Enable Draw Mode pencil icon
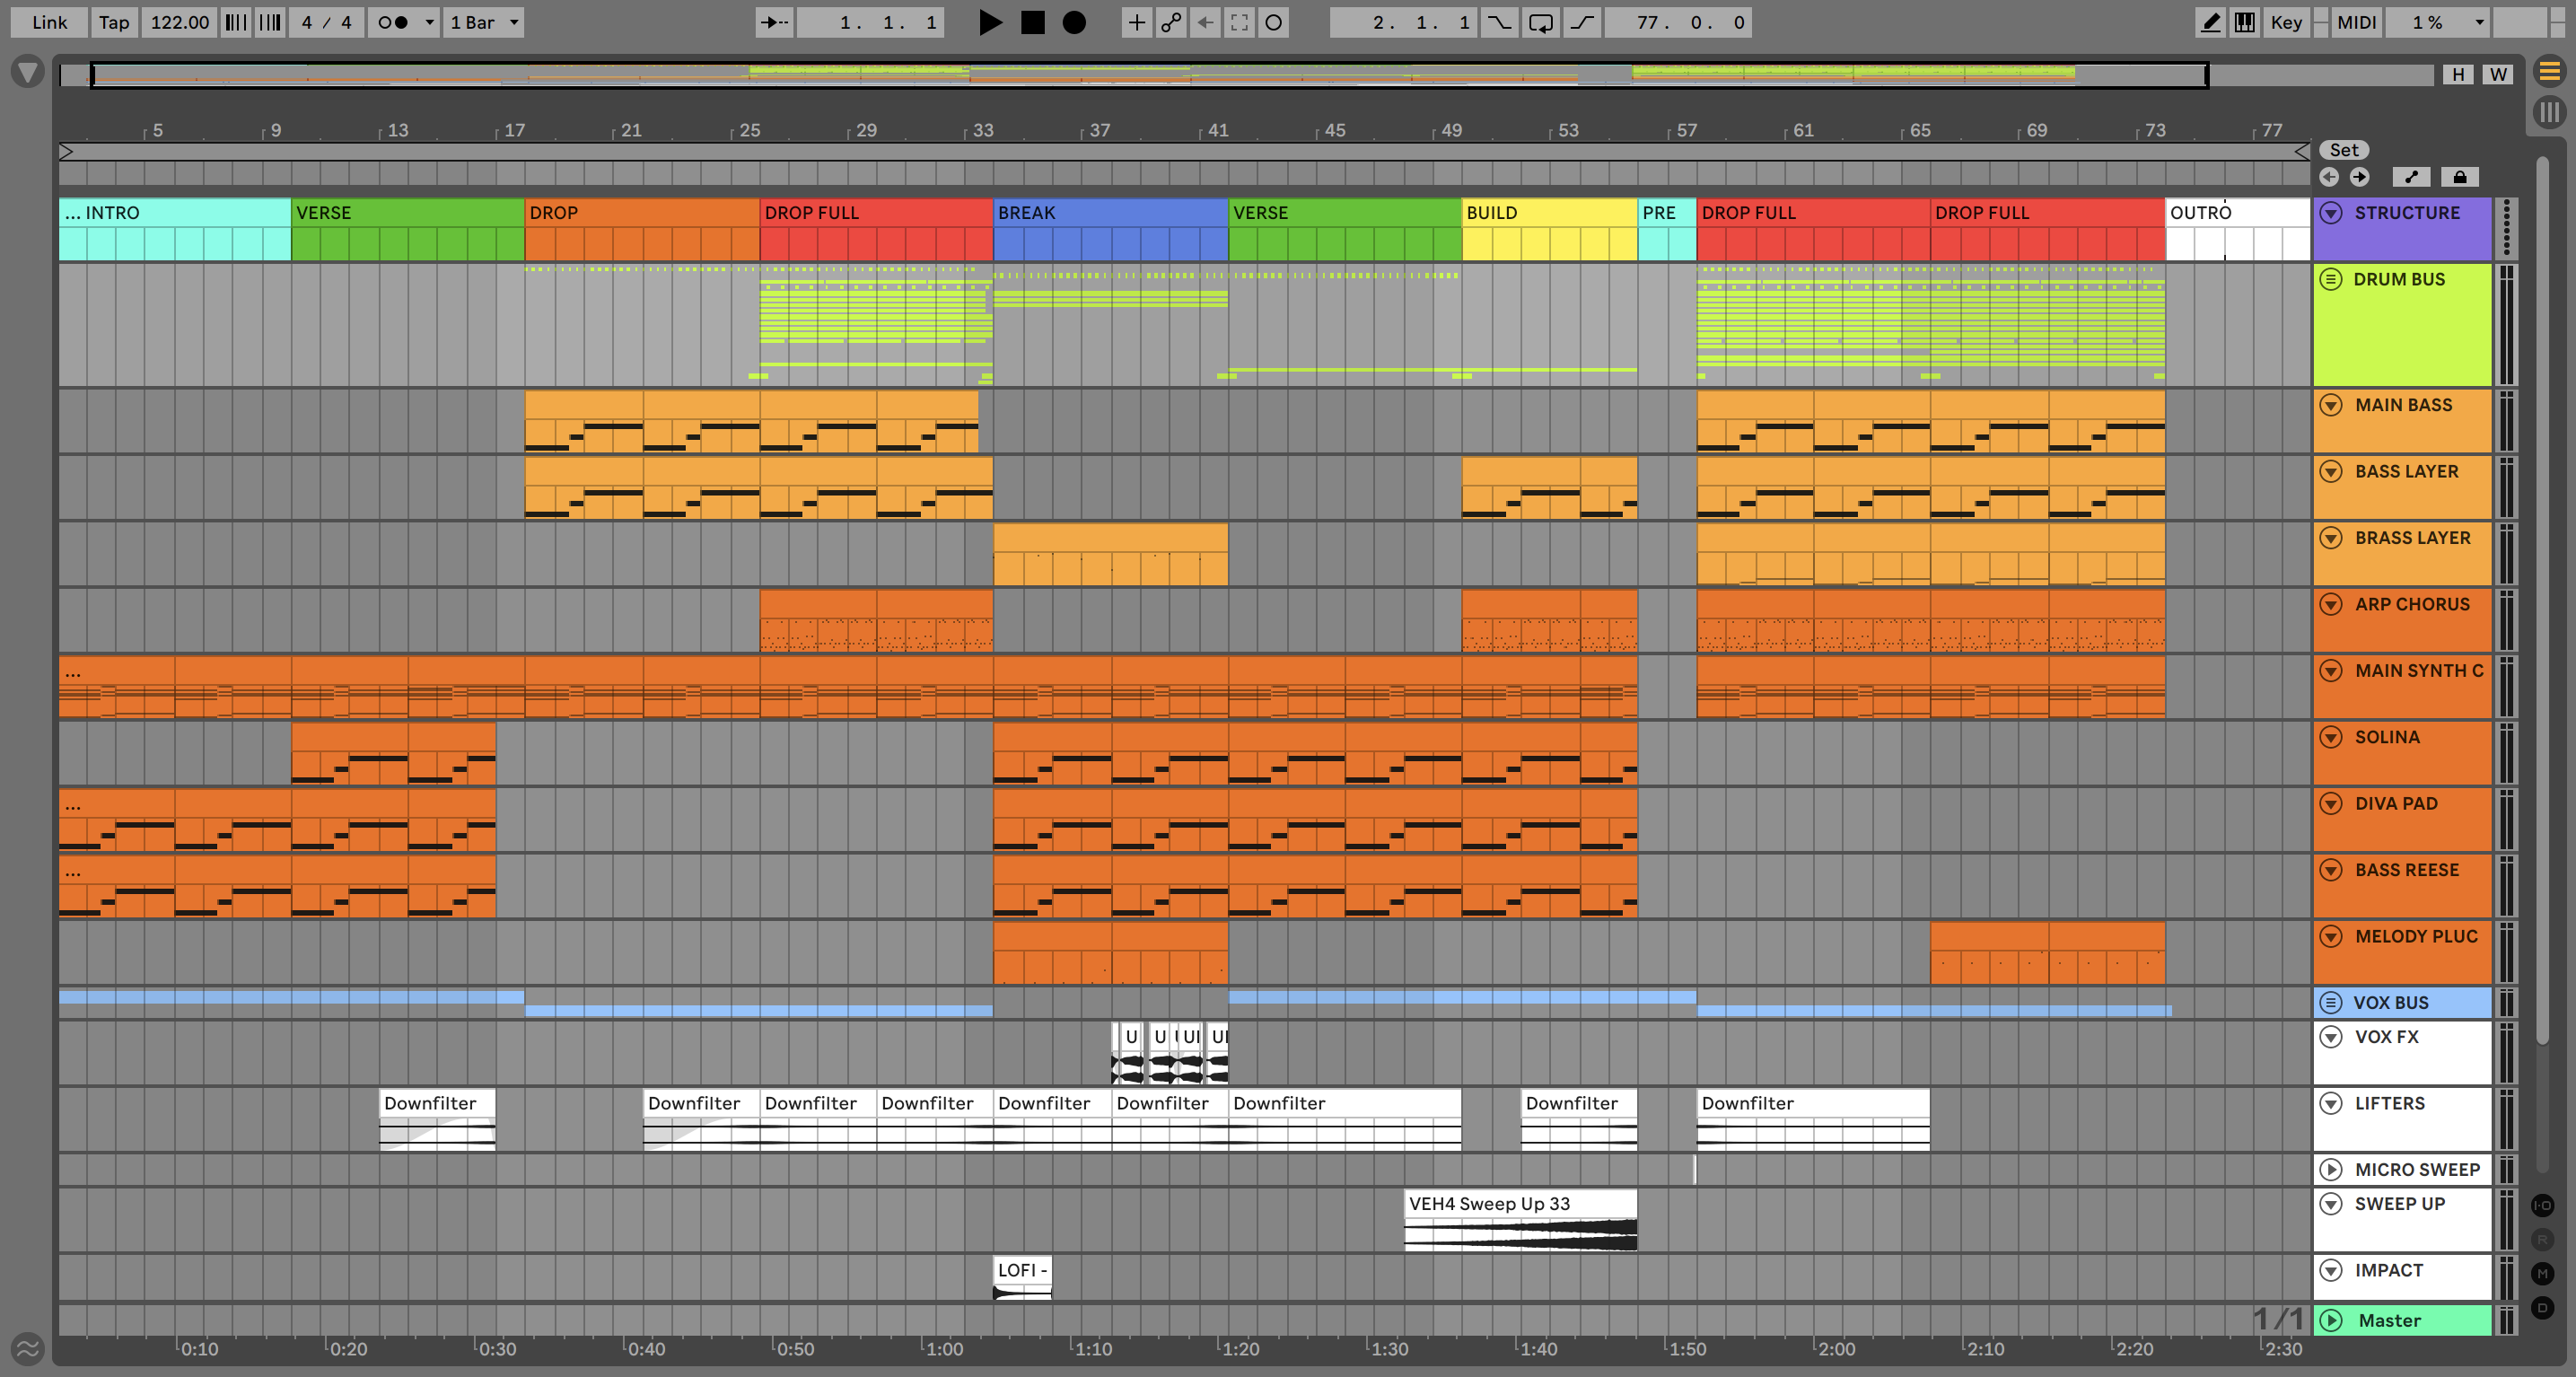This screenshot has height=1377, width=2576. (2211, 22)
